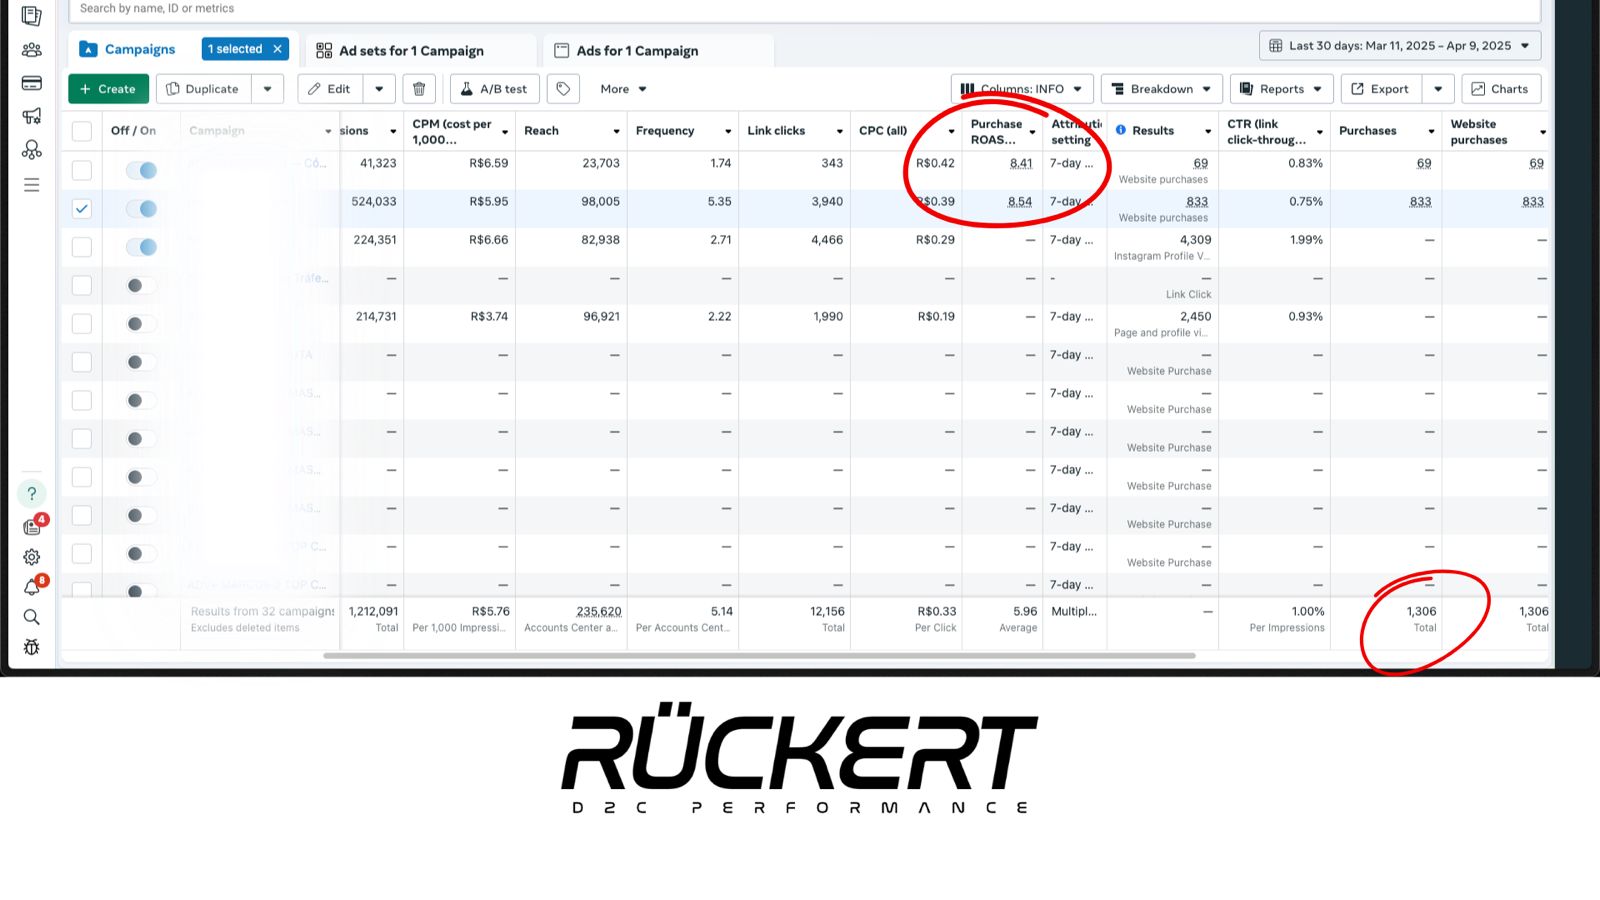Open notifications bell icon
The image size is (1600, 900).
click(x=32, y=587)
